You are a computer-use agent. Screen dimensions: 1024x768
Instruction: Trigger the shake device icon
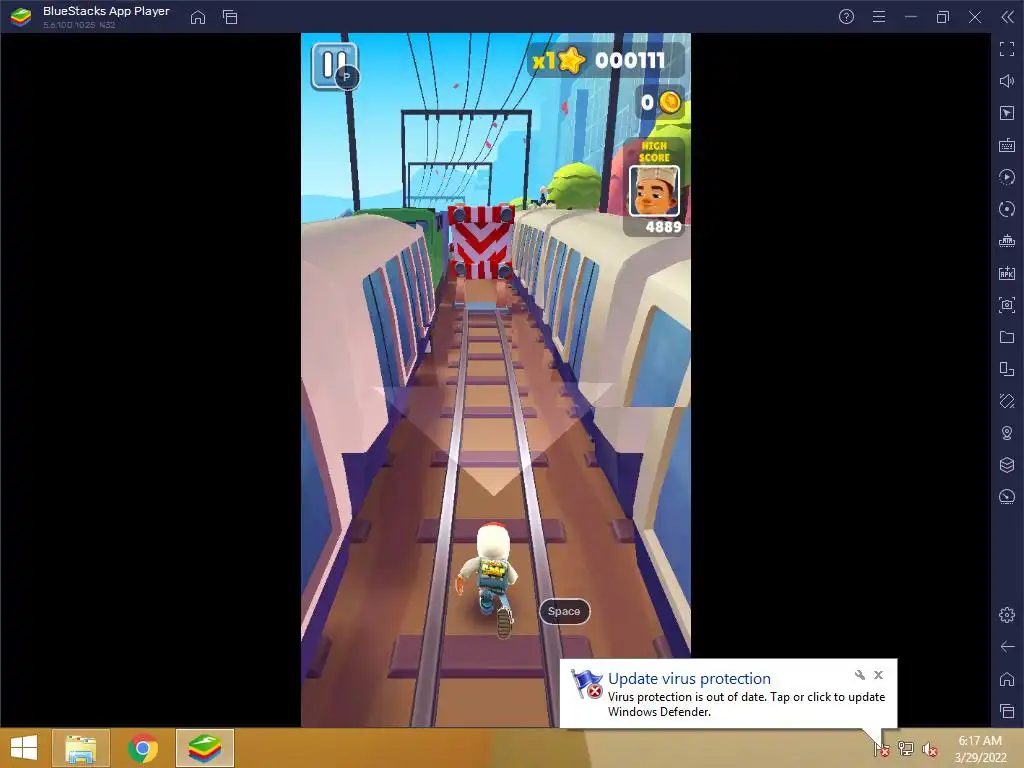[1006, 401]
